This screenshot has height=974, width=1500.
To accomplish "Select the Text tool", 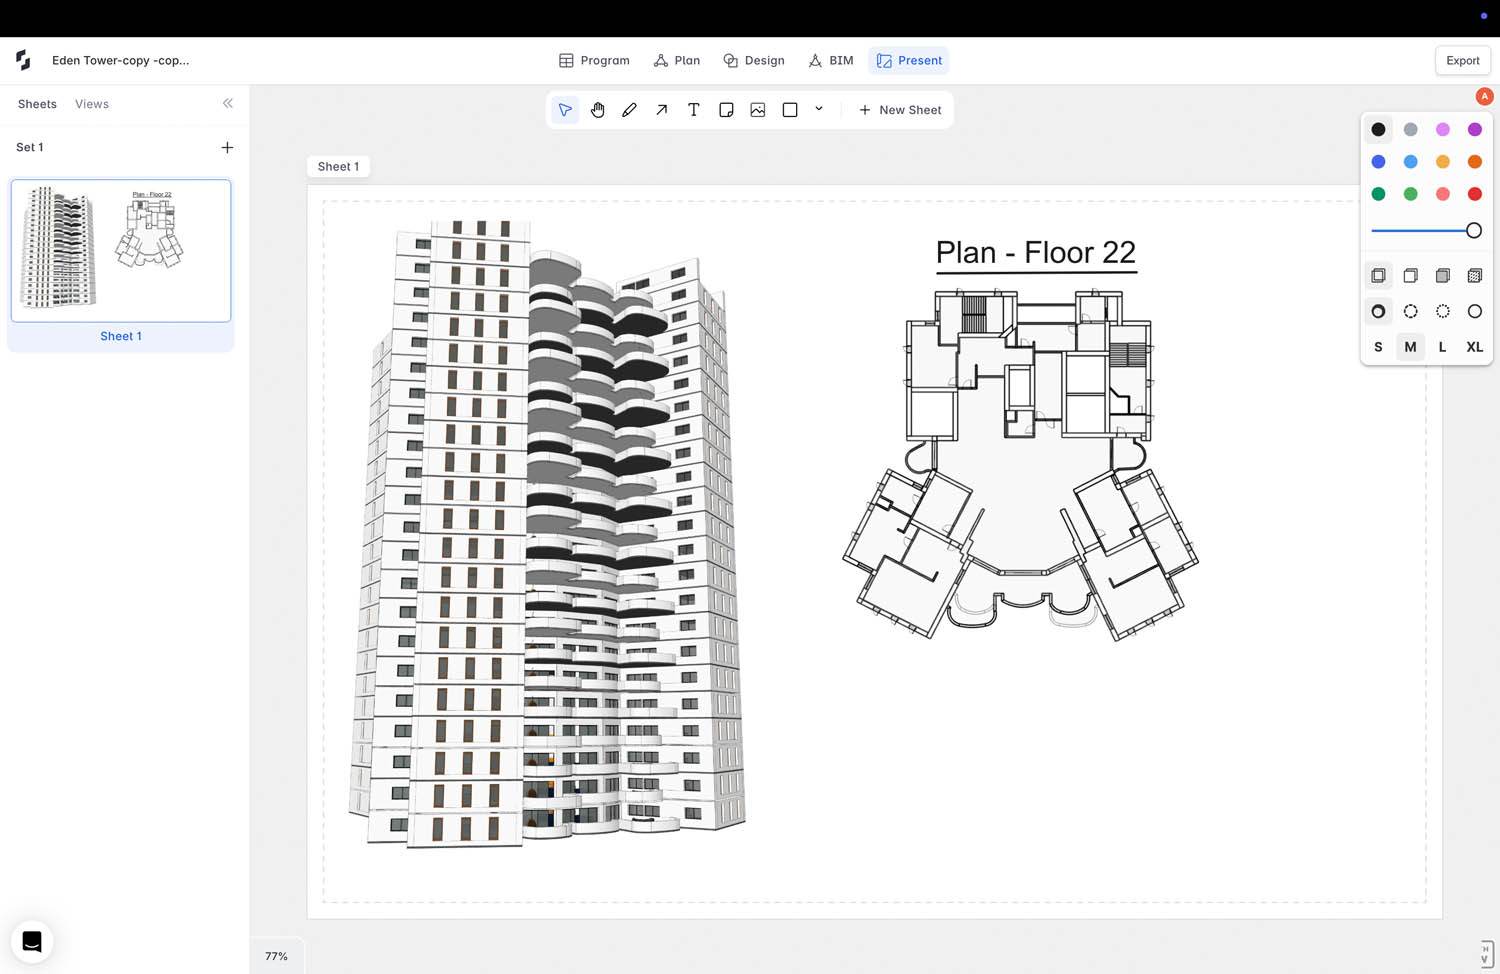I will pyautogui.click(x=693, y=110).
